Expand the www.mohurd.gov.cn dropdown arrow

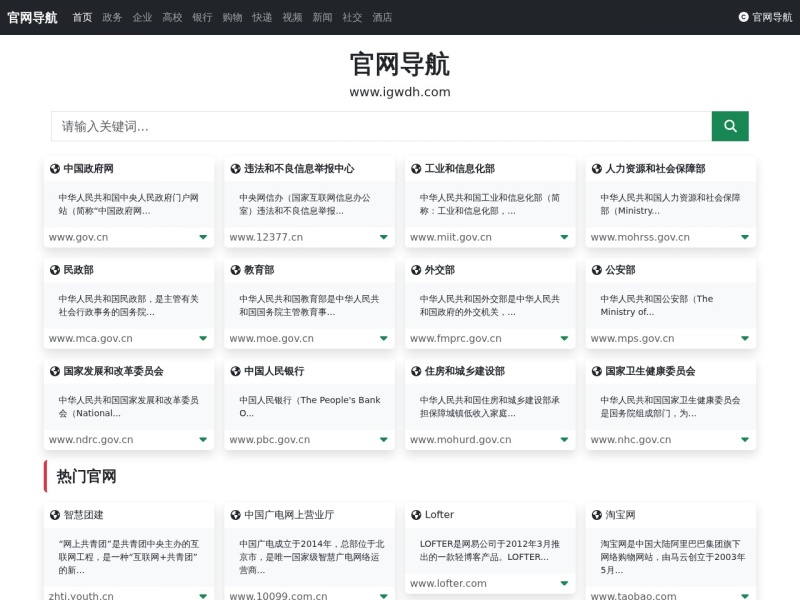pyautogui.click(x=564, y=439)
